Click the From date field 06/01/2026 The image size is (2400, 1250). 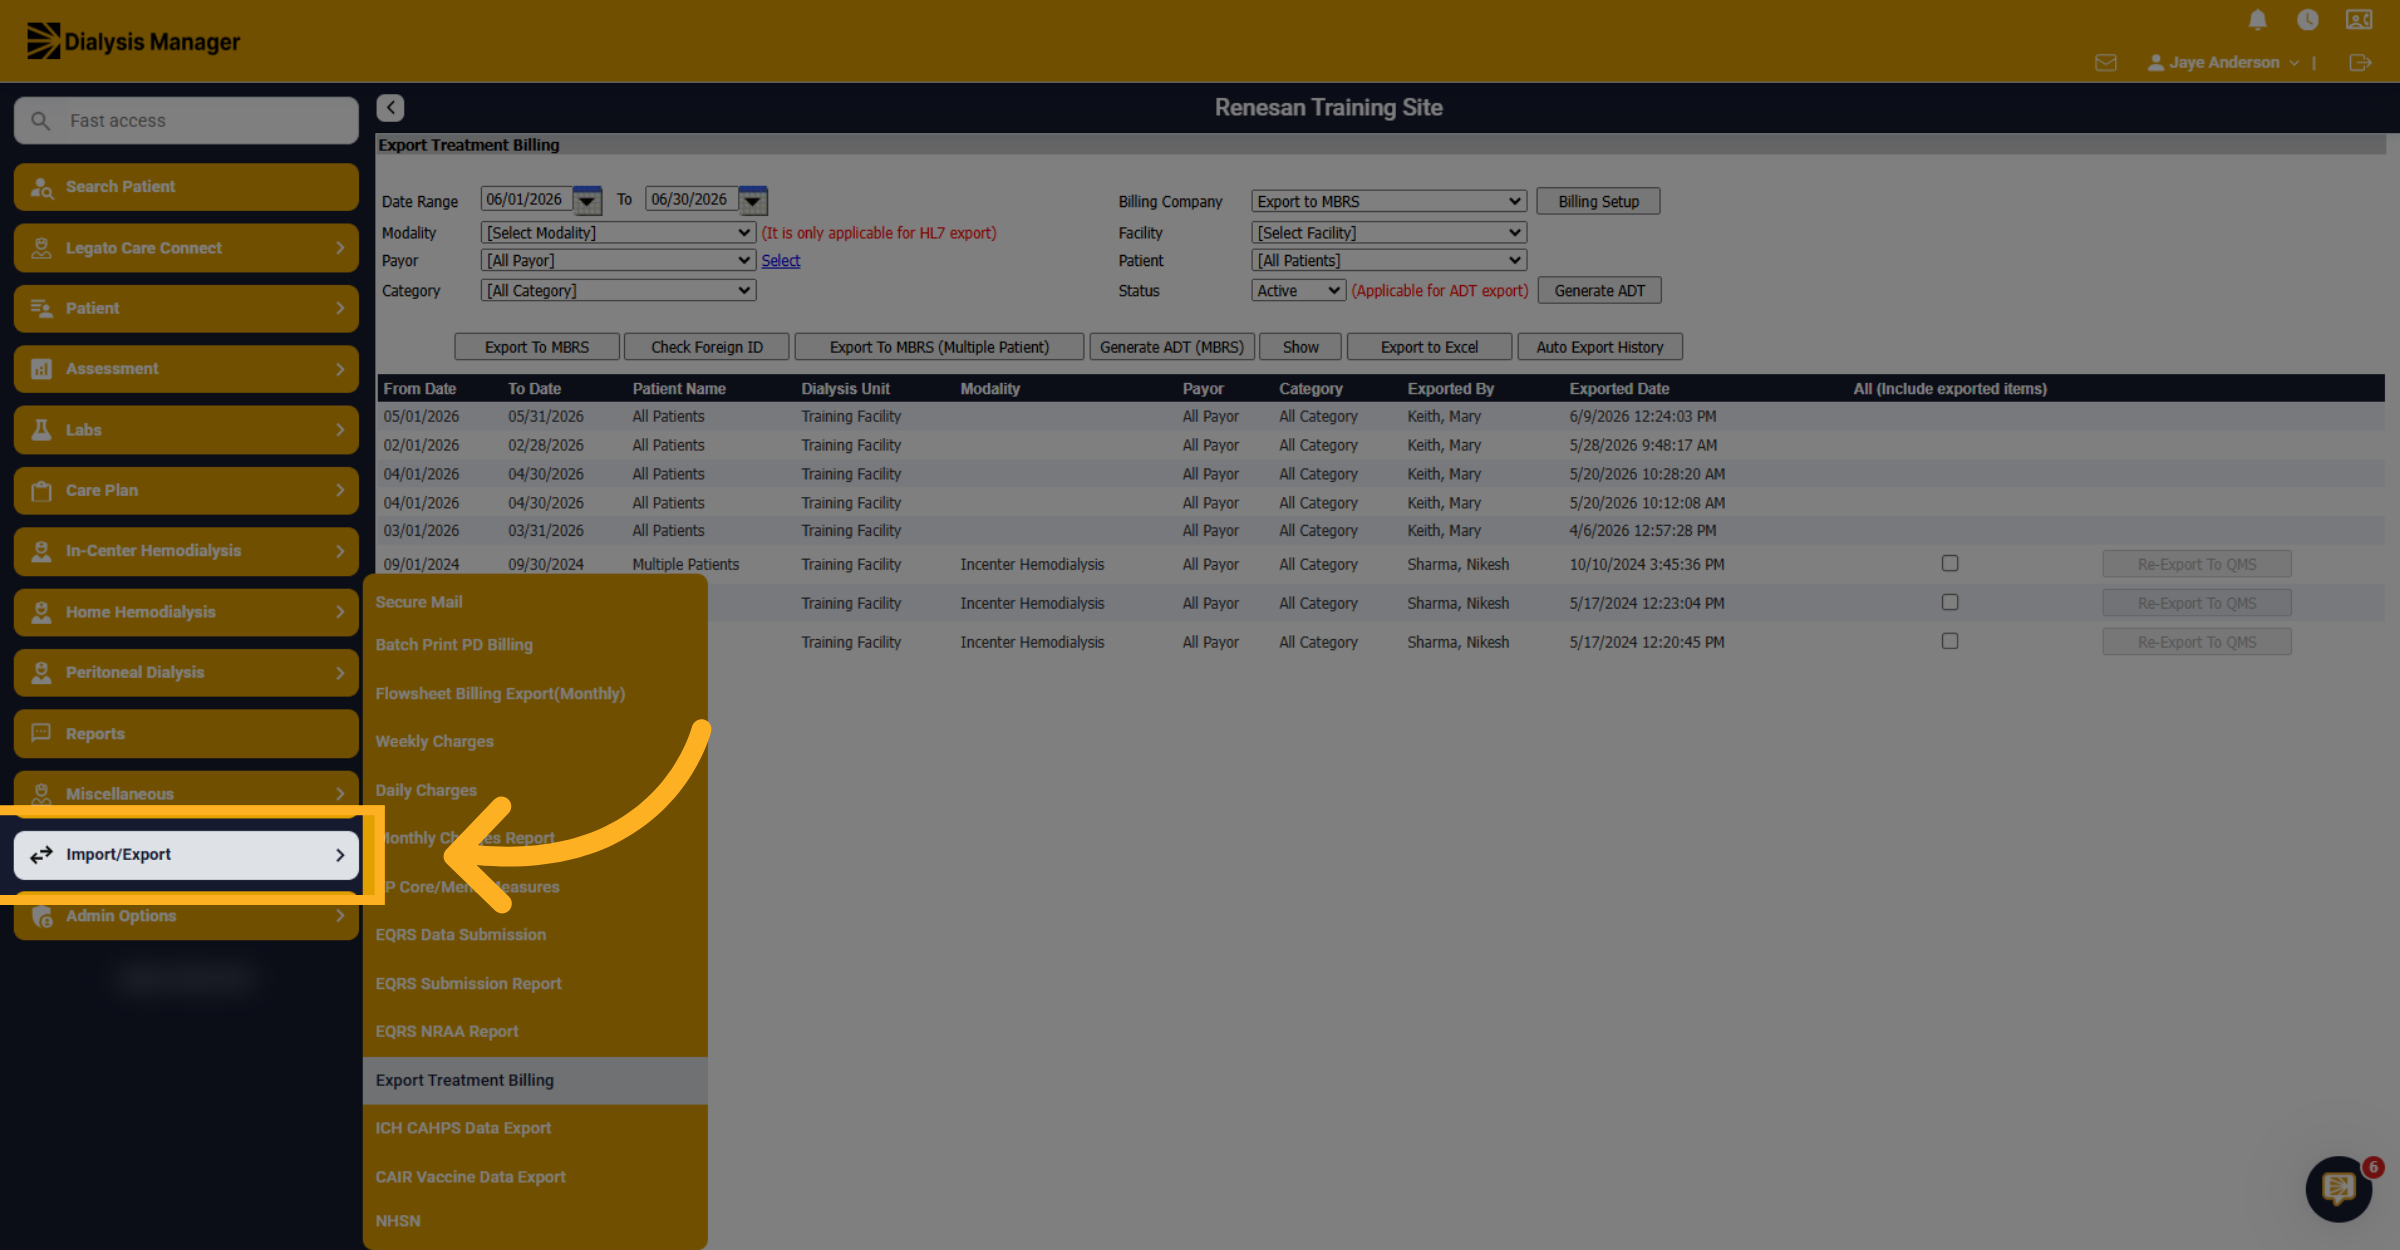point(526,200)
